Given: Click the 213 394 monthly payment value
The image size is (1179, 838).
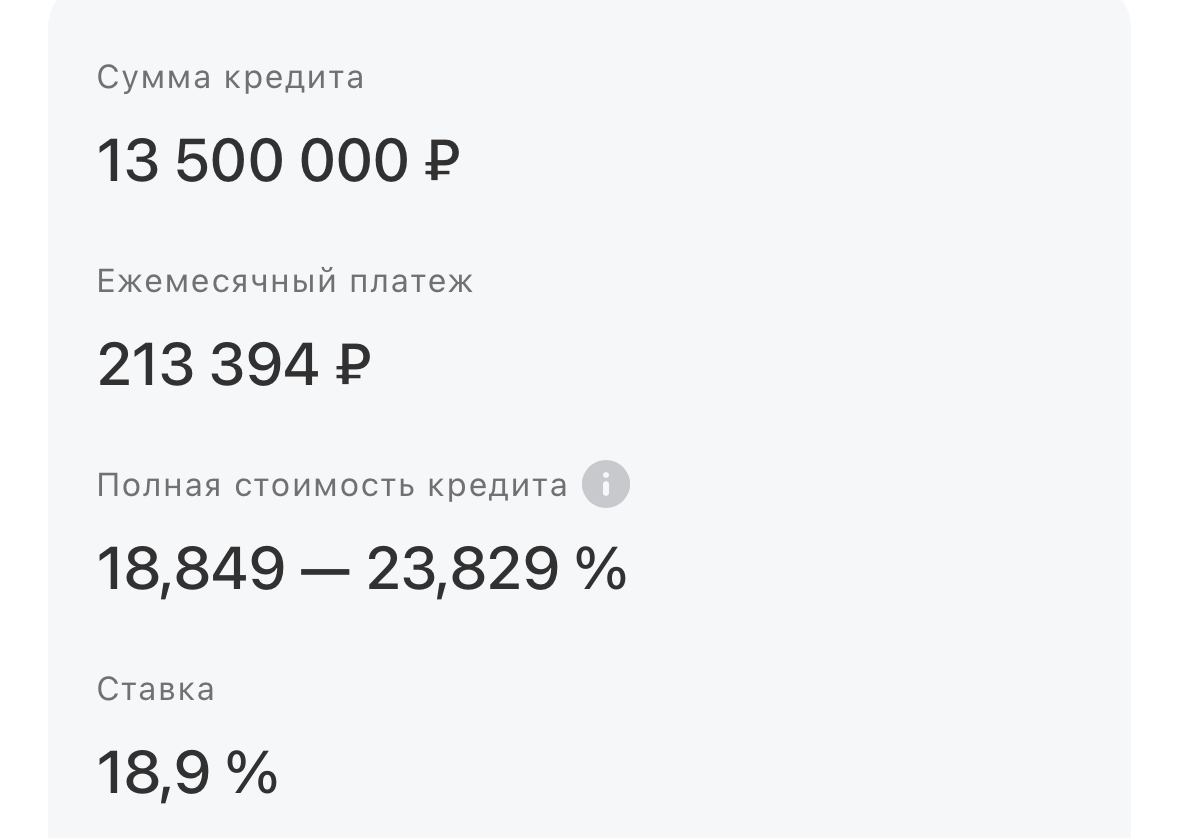Looking at the screenshot, I should [208, 365].
